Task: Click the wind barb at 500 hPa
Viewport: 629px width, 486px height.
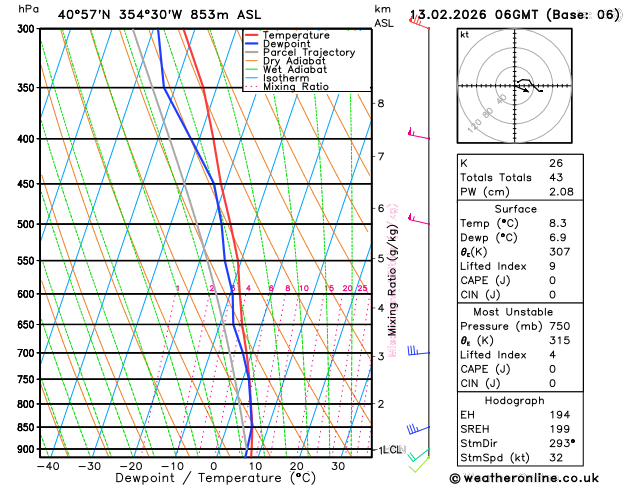Action: pyautogui.click(x=418, y=219)
